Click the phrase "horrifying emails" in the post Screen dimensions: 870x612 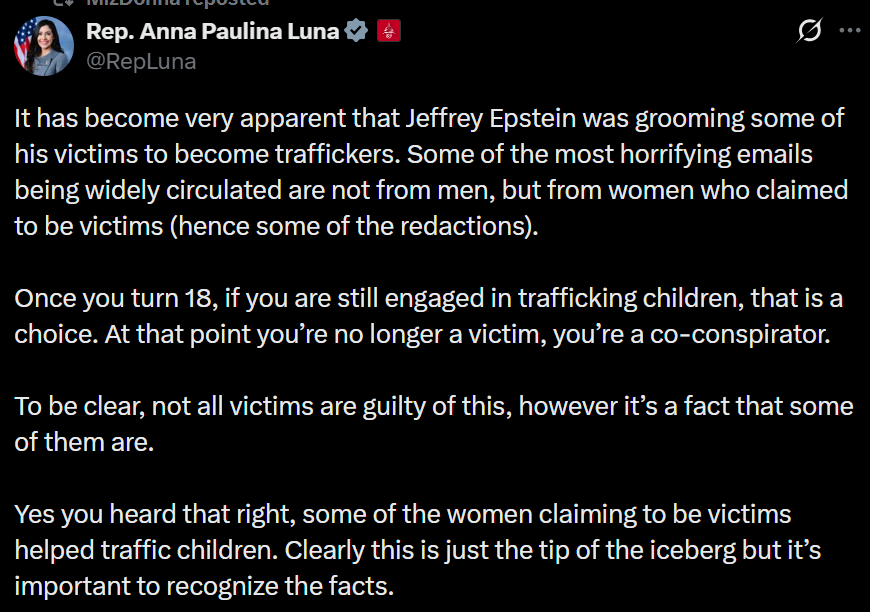[719, 155]
